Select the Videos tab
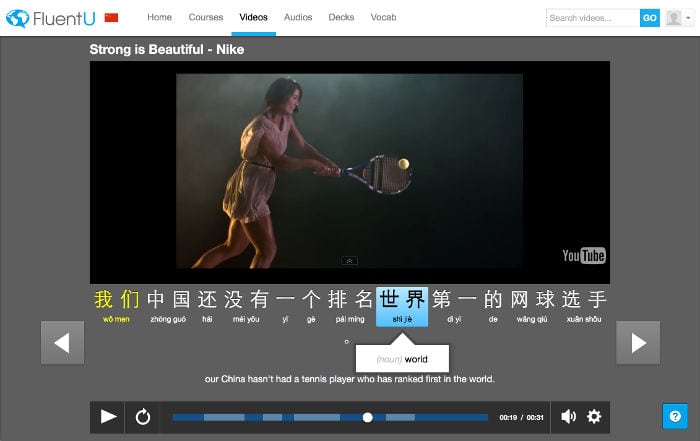The height and width of the screenshot is (441, 700). point(253,17)
